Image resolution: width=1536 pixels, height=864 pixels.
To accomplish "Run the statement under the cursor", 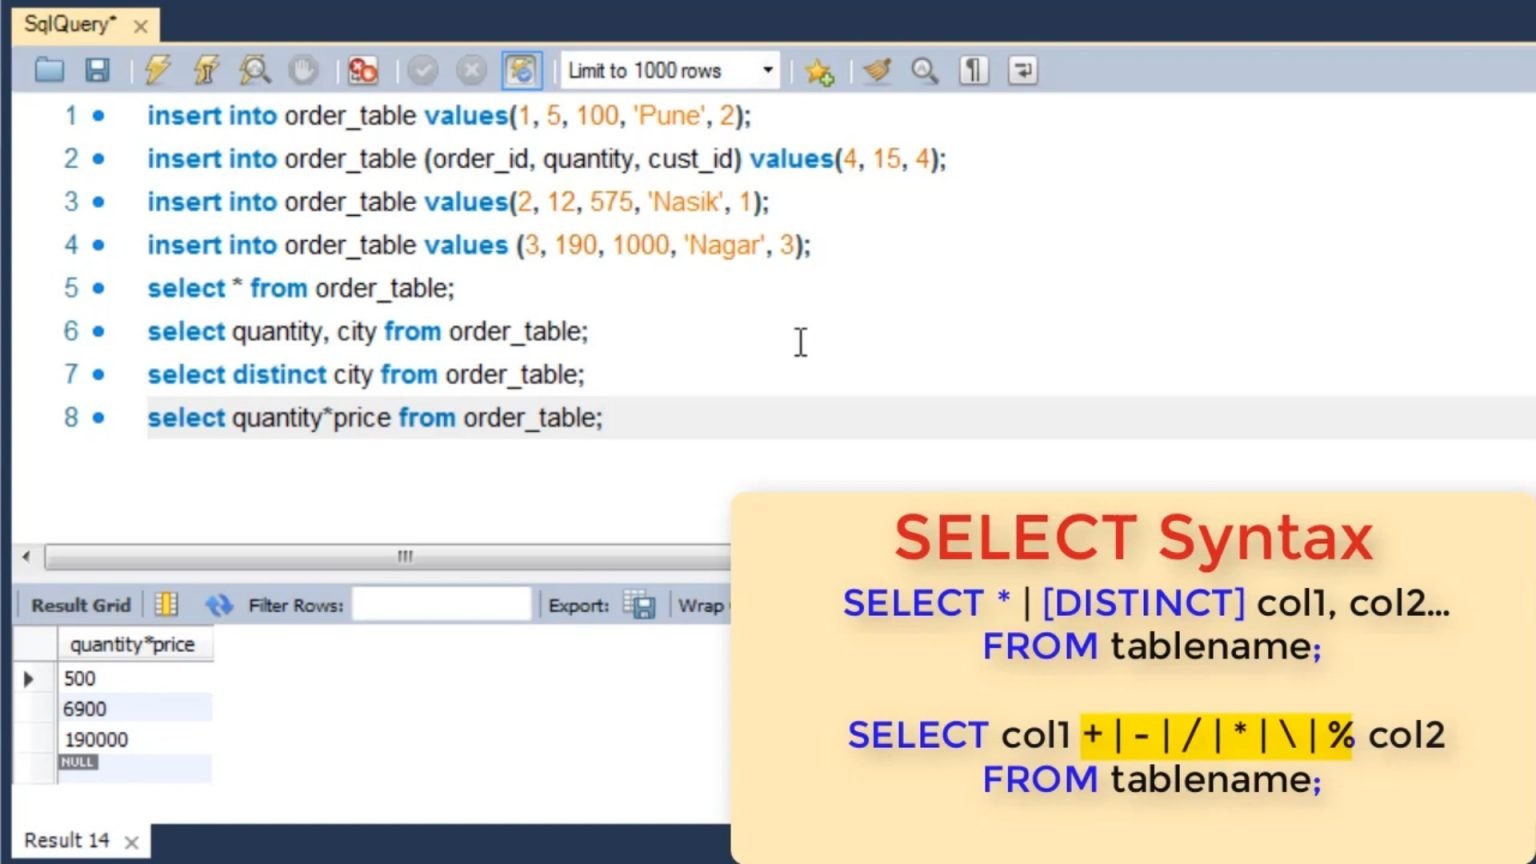I will tap(206, 70).
